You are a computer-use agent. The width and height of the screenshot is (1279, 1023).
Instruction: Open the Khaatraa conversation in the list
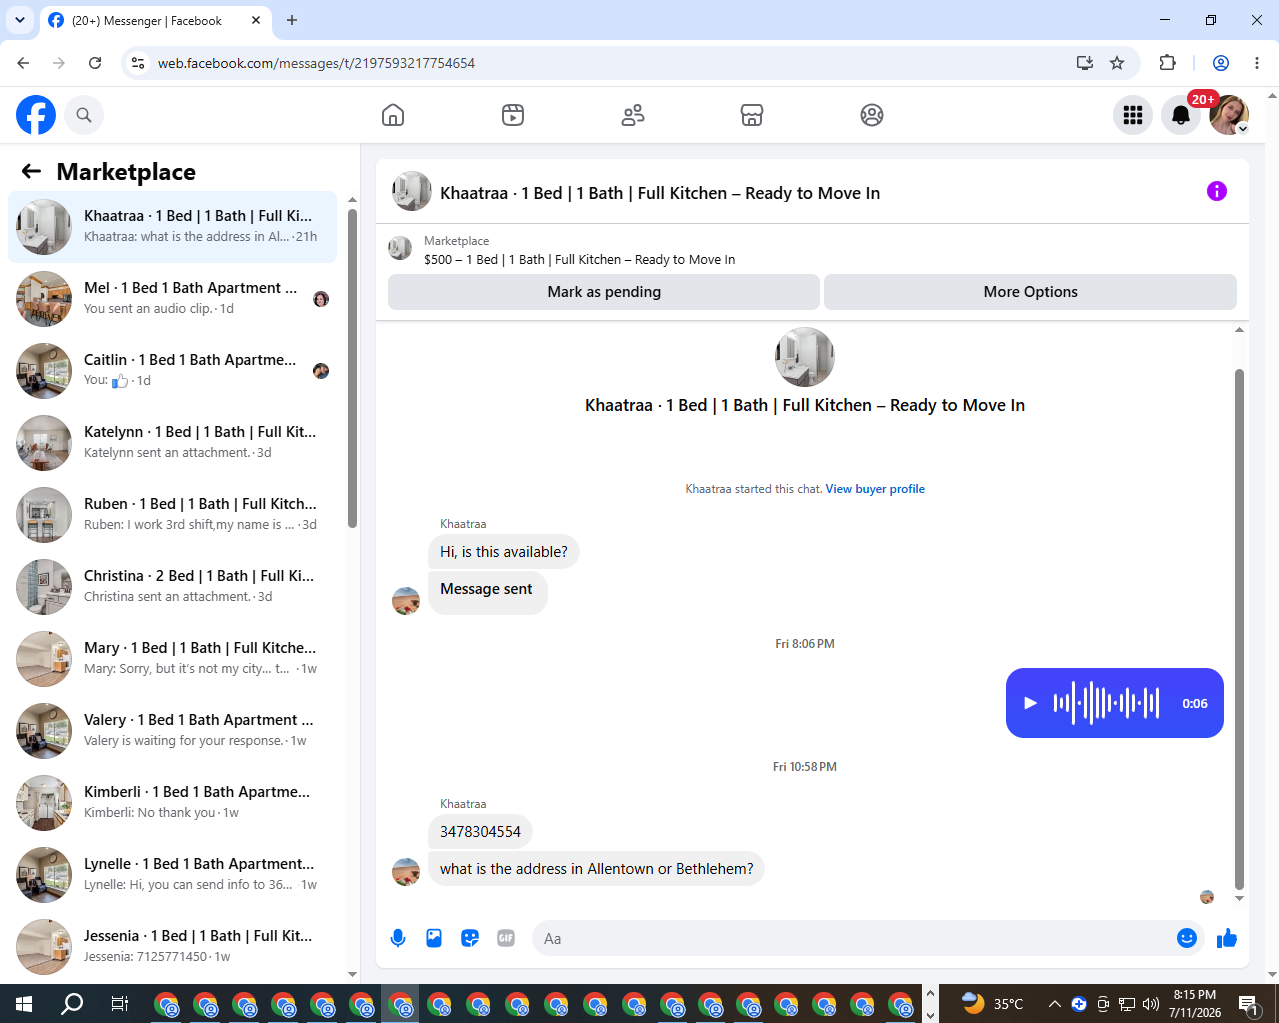pyautogui.click(x=173, y=227)
